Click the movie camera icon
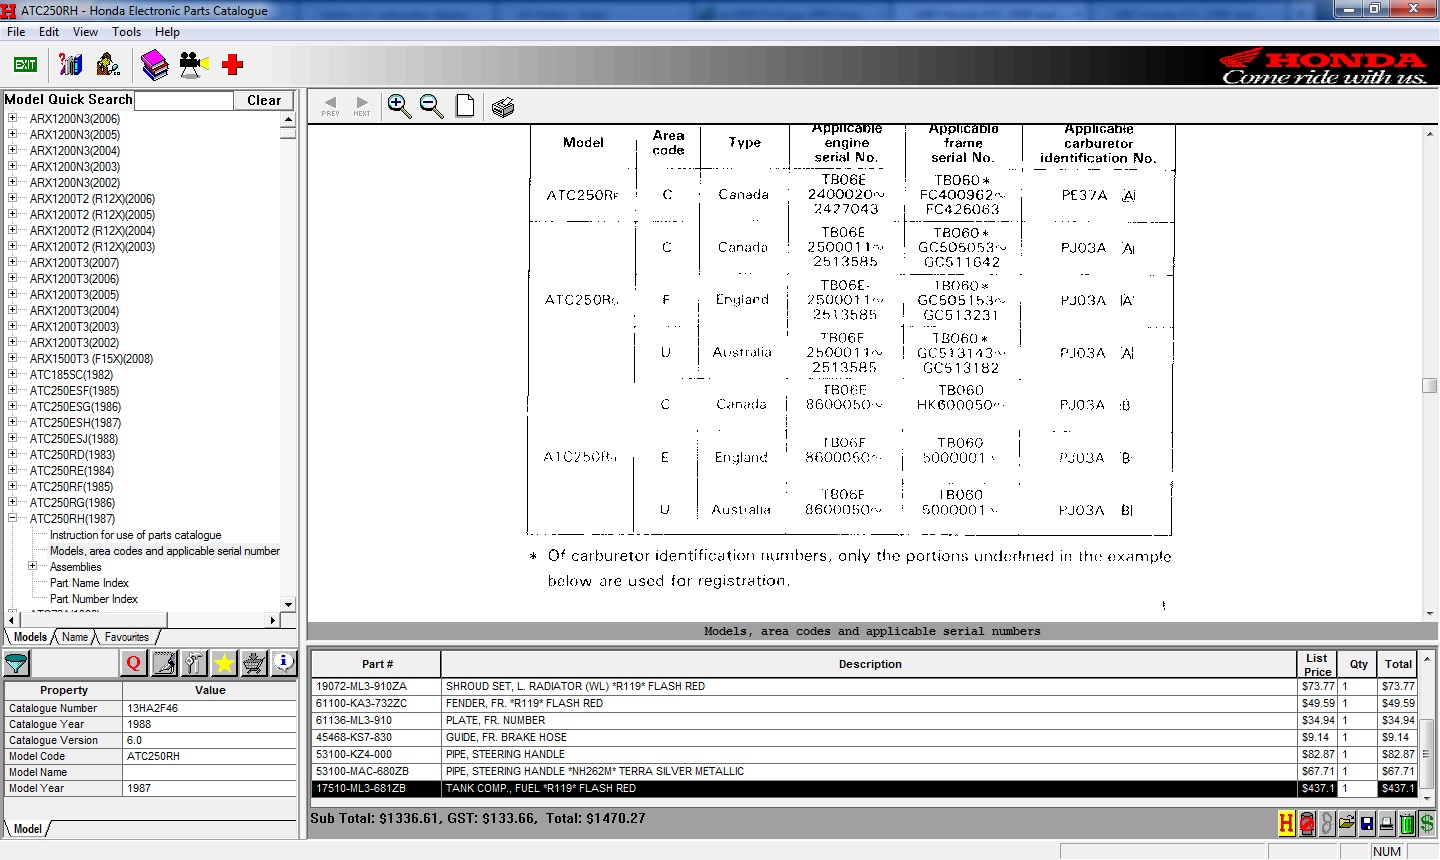This screenshot has width=1440, height=860. pyautogui.click(x=194, y=65)
